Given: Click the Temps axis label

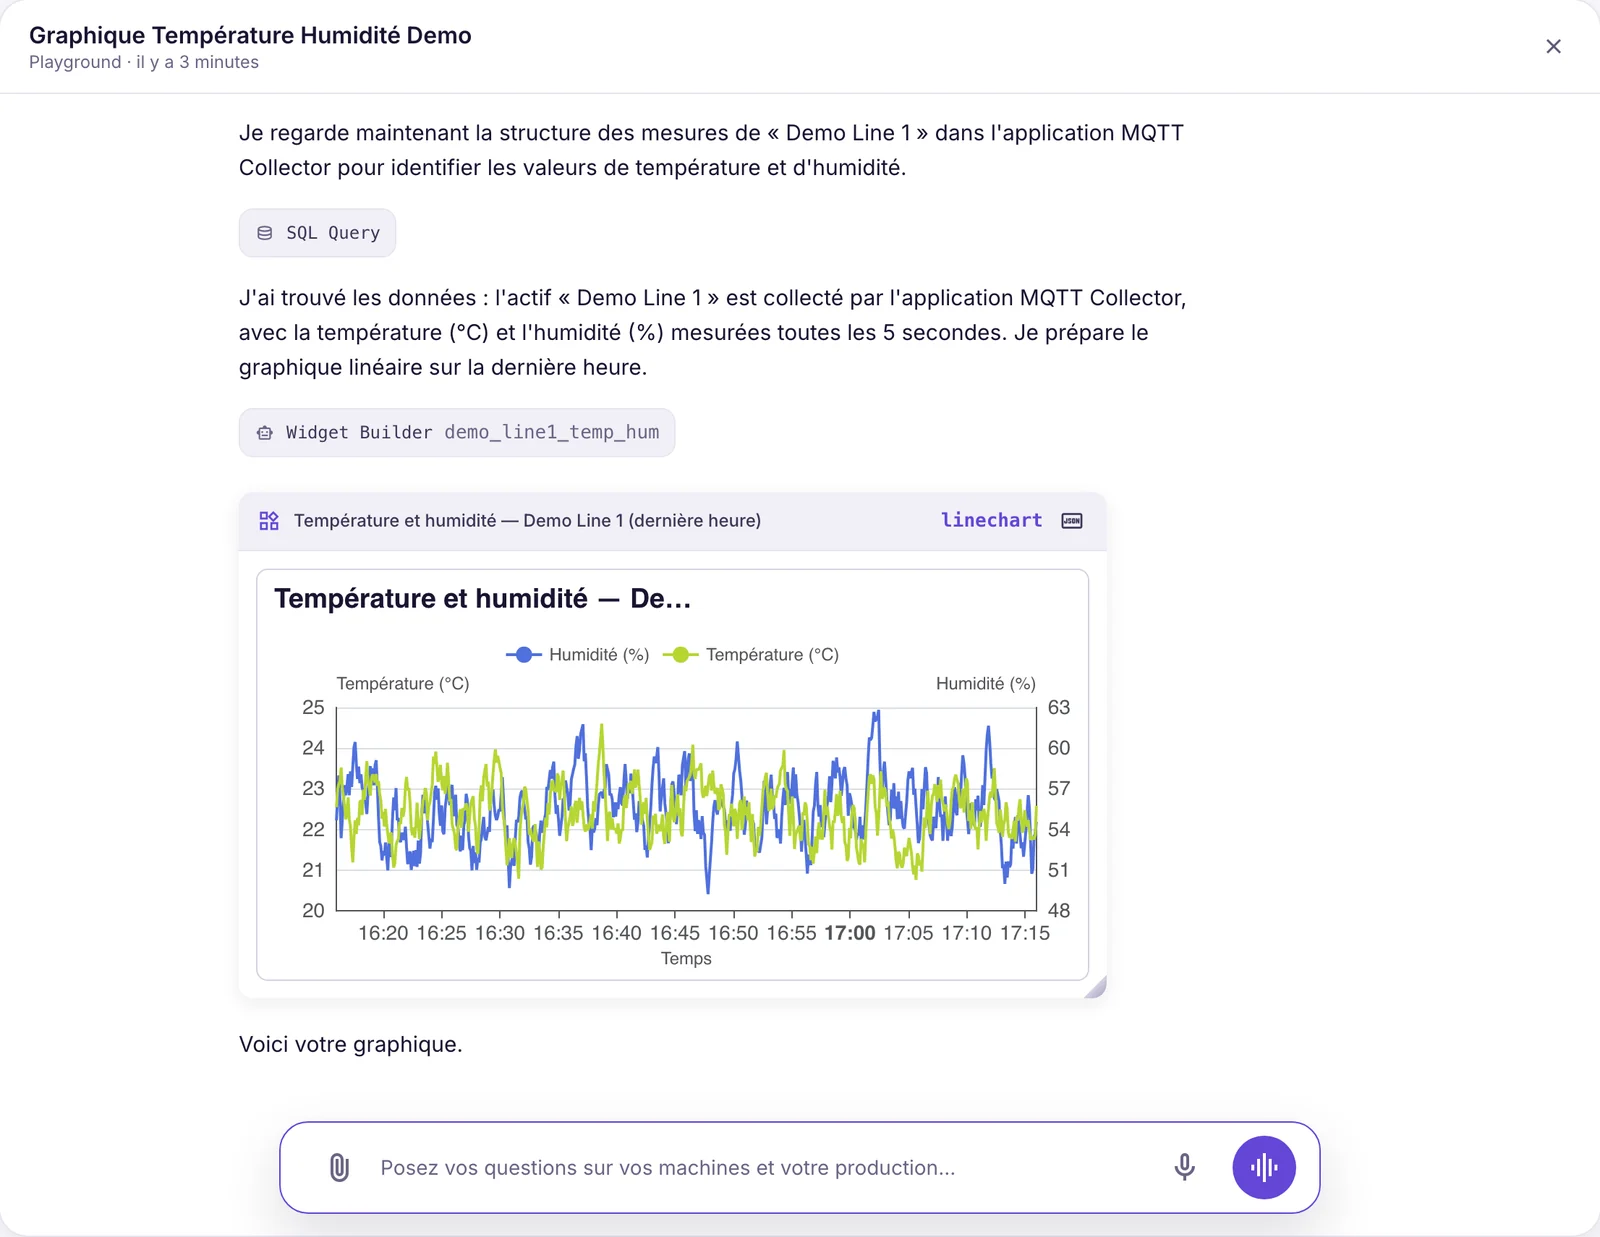Looking at the screenshot, I should (x=686, y=959).
